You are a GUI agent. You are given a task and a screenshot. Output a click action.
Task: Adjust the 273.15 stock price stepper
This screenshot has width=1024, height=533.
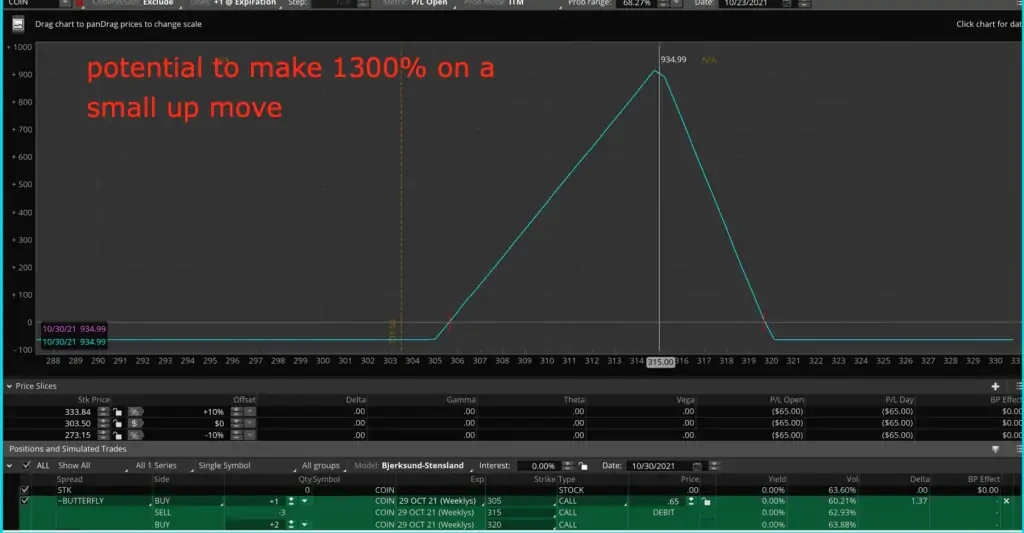coord(103,435)
